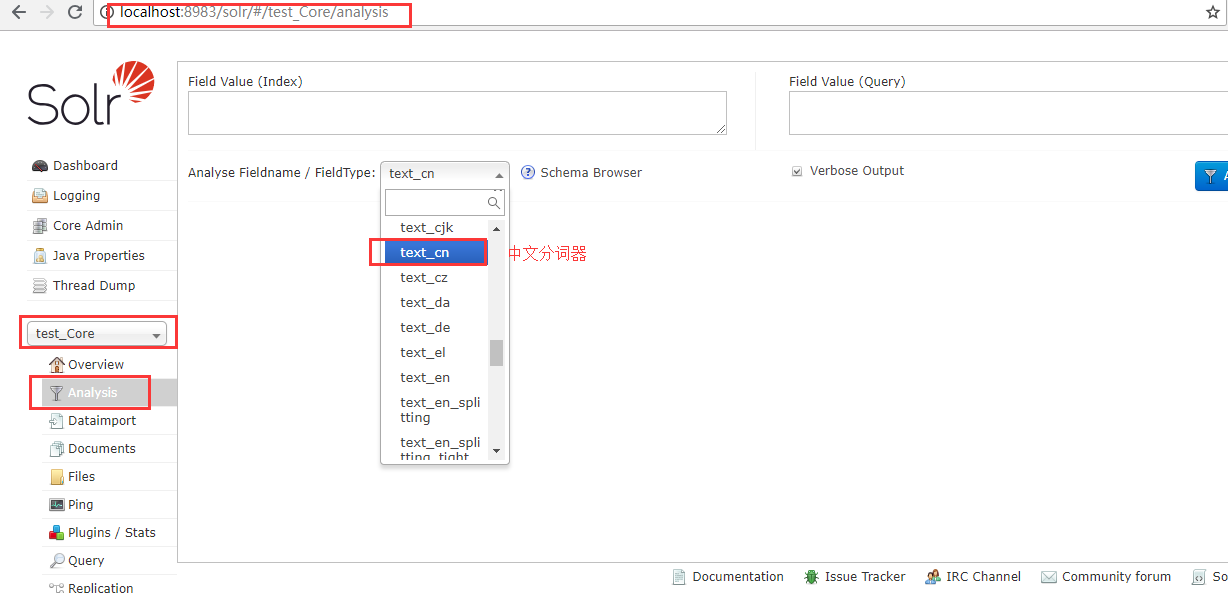
Task: Click the Replication icon
Action: point(57,588)
